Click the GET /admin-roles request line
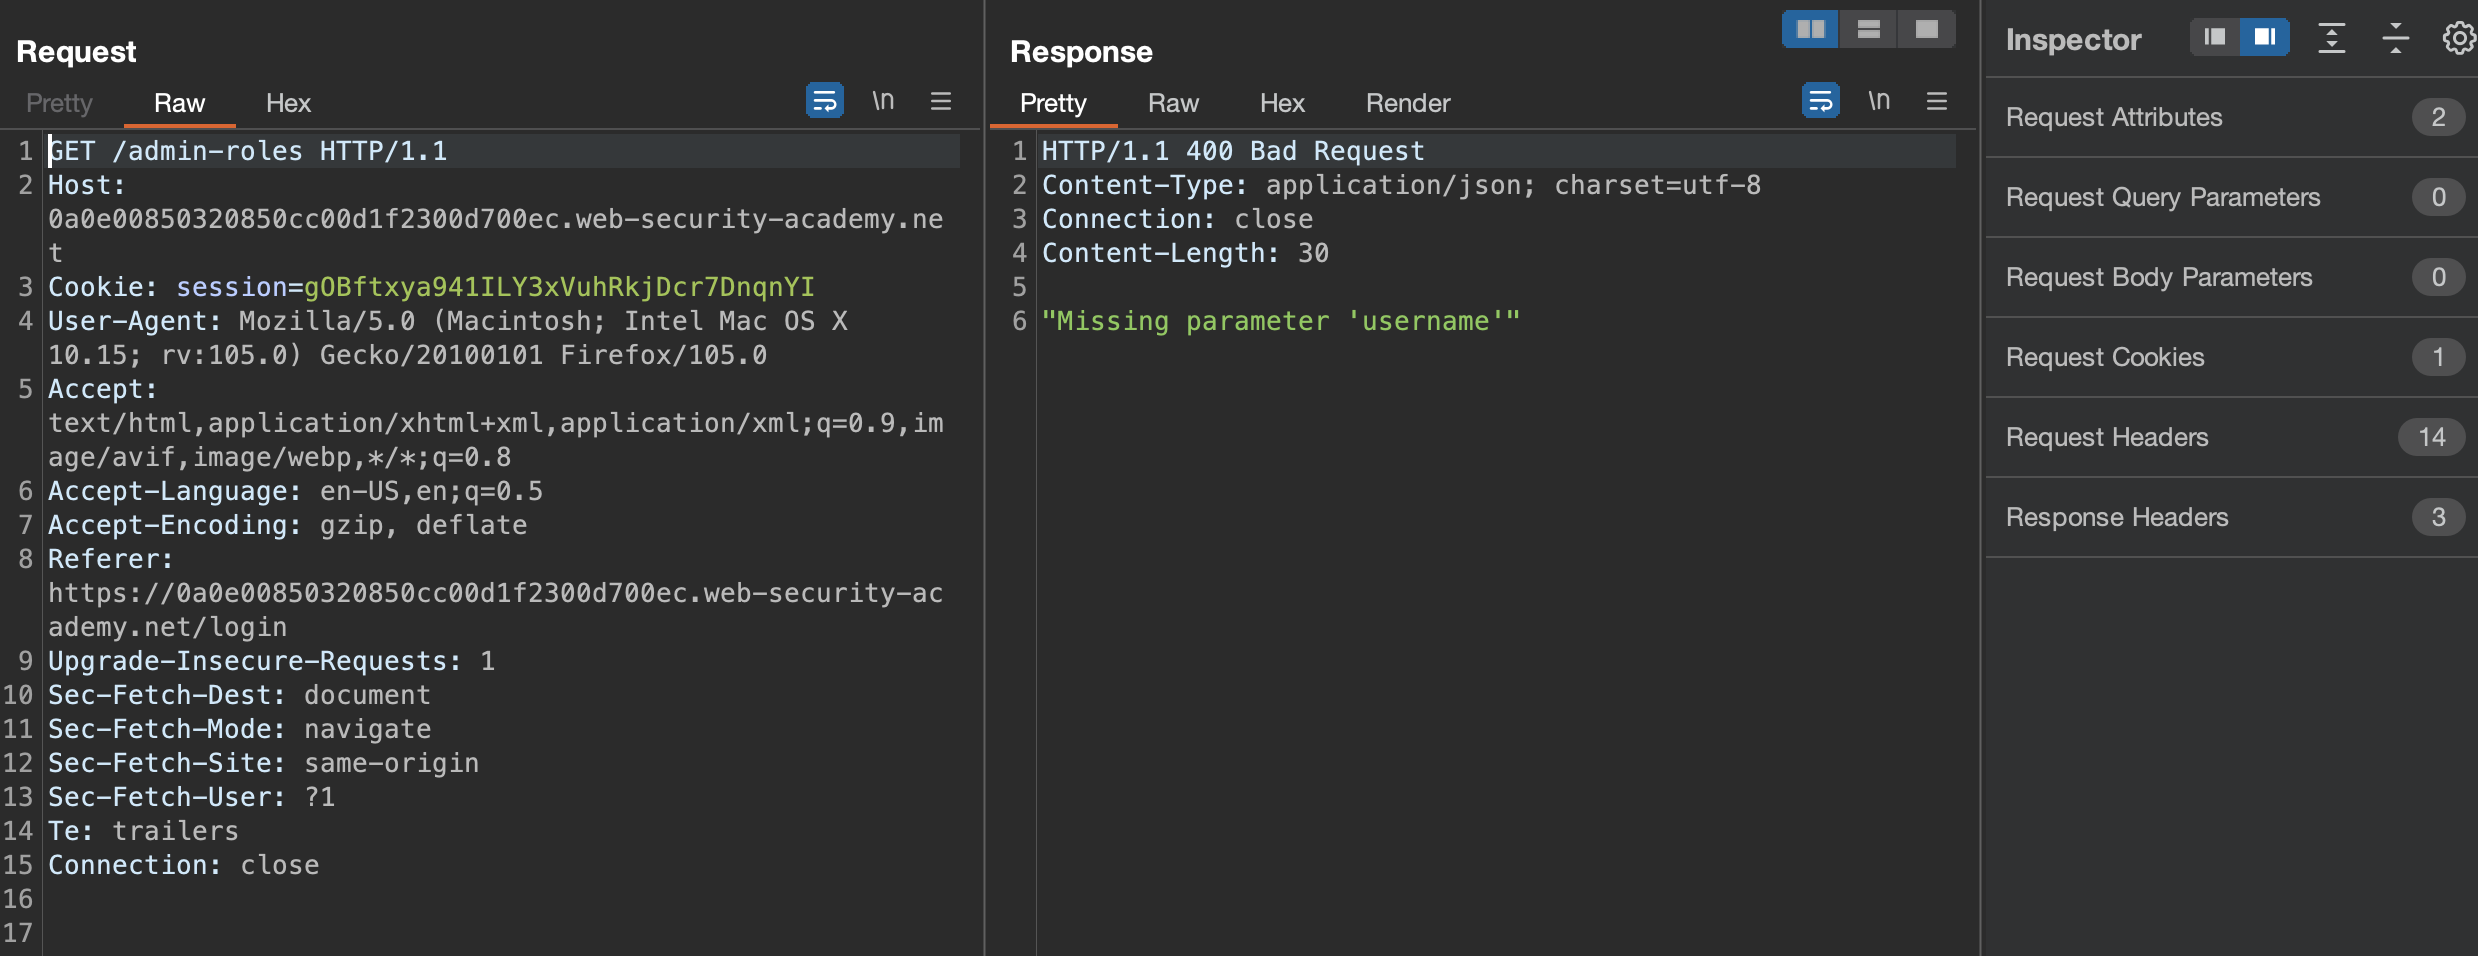 click(x=248, y=151)
